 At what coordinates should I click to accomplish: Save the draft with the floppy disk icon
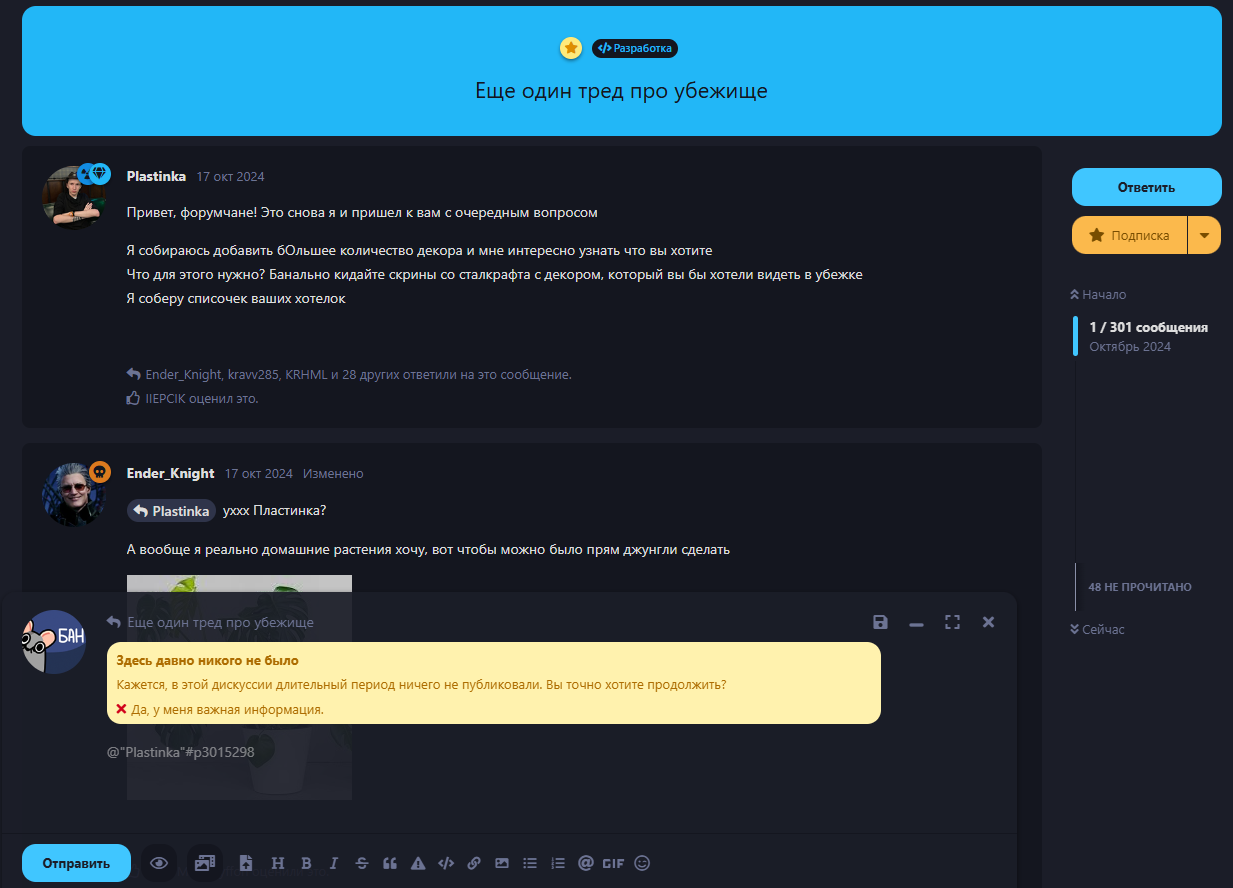(880, 622)
